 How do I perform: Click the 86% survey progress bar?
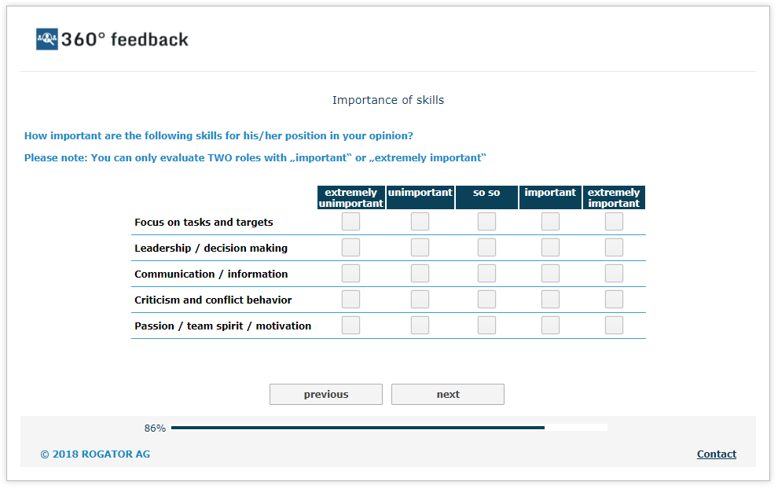[388, 428]
